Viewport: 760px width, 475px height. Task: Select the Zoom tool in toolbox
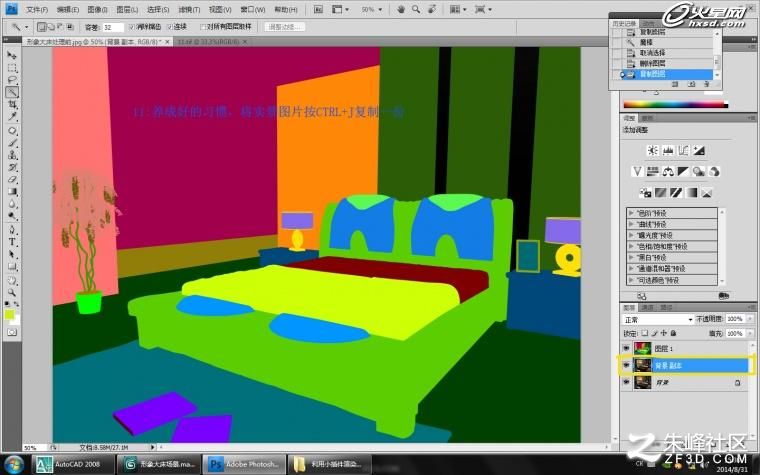12,292
